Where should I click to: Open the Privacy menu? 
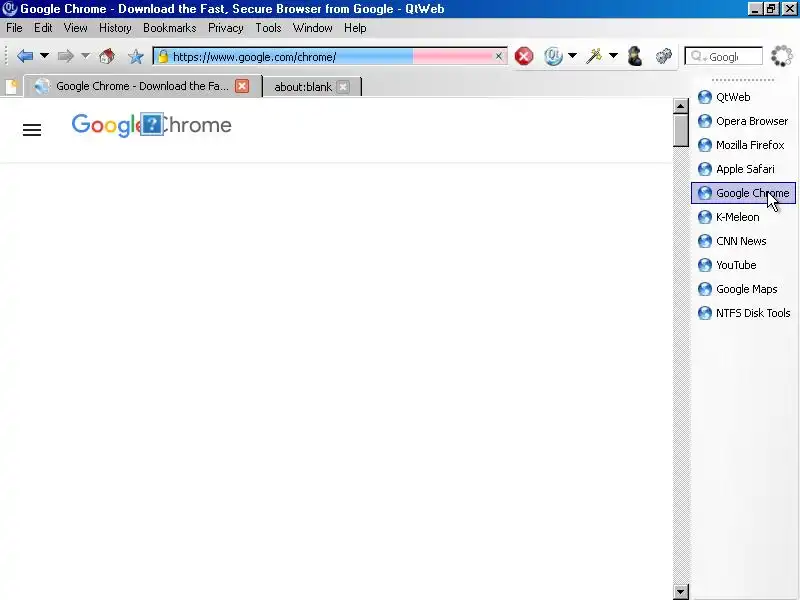click(x=226, y=28)
